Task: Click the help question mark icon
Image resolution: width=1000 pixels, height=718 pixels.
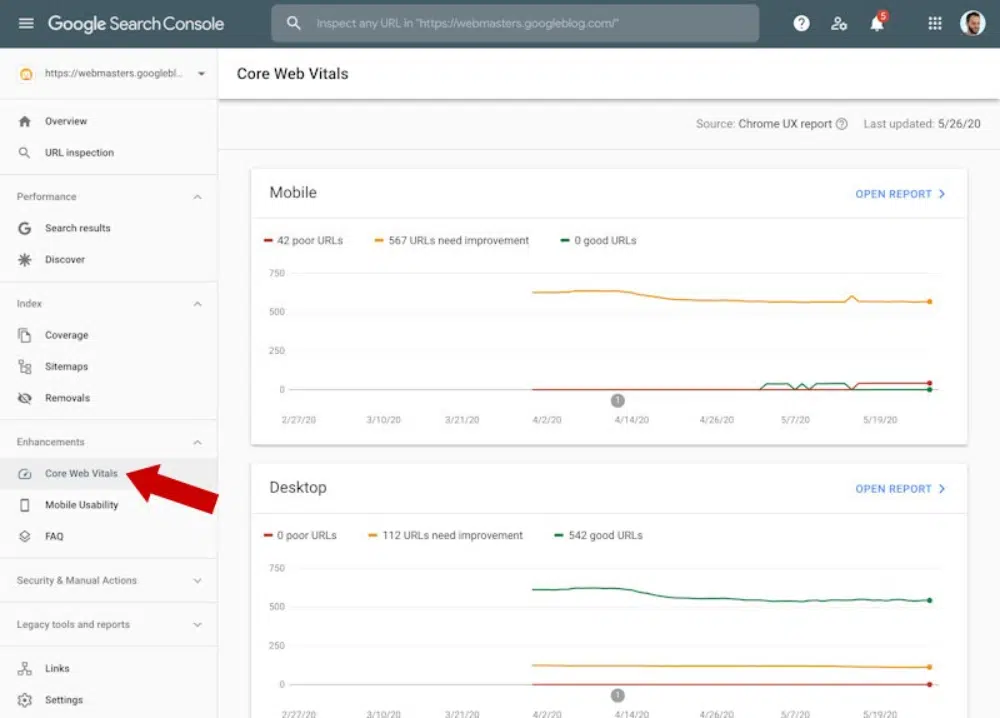Action: coord(801,23)
